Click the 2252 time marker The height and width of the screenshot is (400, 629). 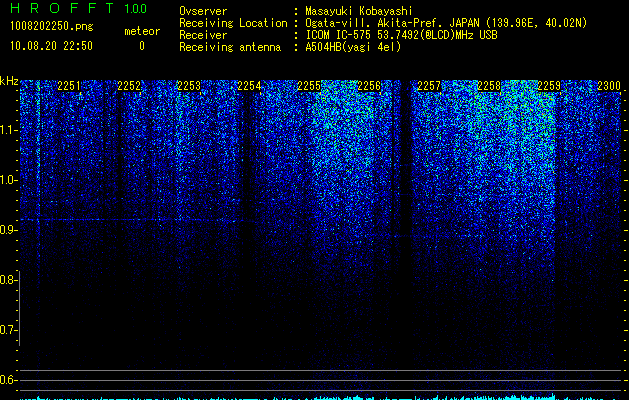click(x=129, y=86)
